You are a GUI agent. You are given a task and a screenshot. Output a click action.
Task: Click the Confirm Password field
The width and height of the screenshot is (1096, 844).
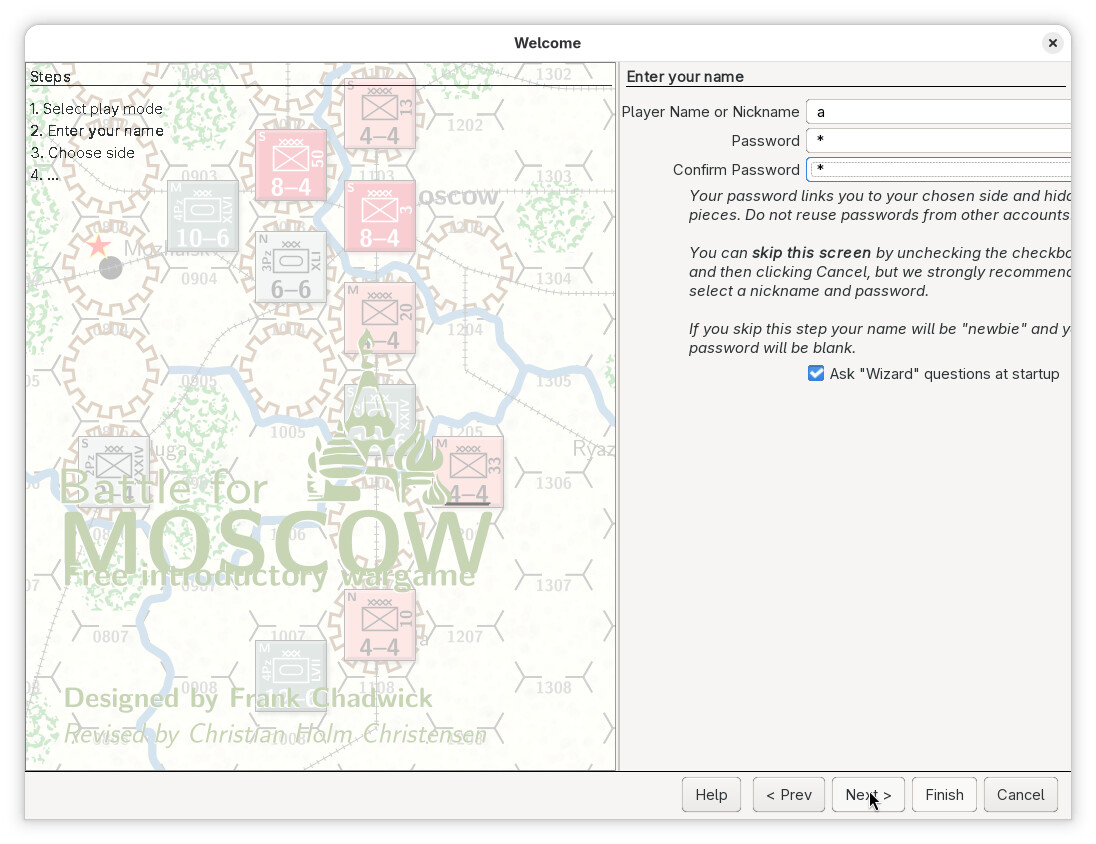pos(938,170)
